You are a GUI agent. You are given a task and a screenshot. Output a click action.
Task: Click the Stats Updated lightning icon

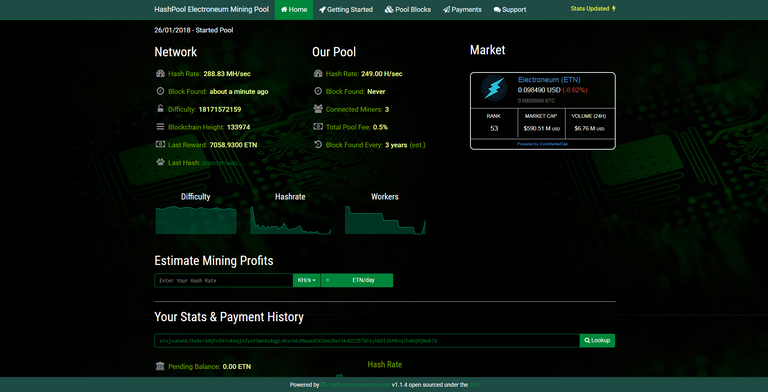pos(614,9)
